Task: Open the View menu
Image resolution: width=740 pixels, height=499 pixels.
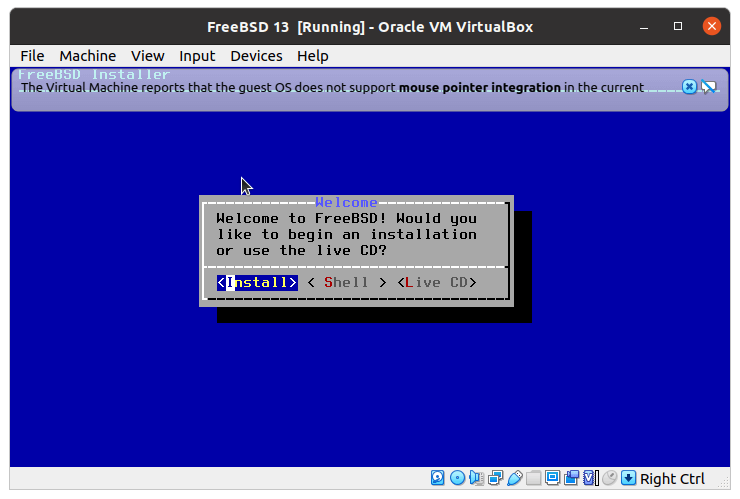Action: click(147, 56)
